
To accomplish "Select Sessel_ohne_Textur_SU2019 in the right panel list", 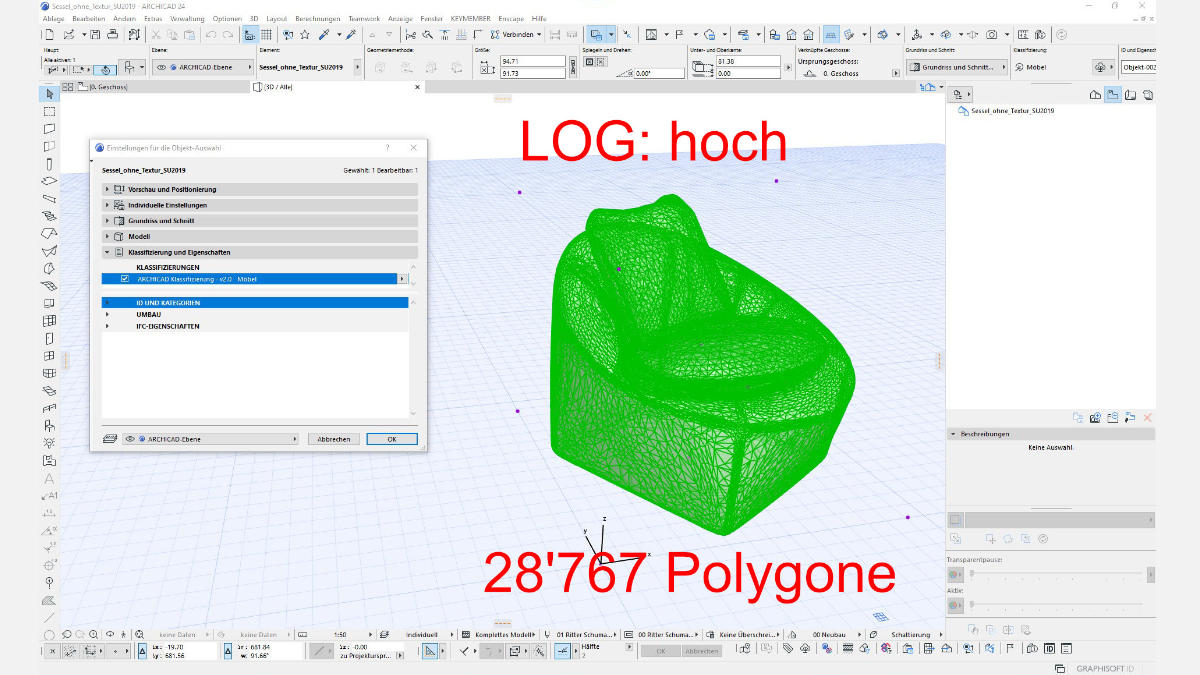I will tap(1012, 110).
